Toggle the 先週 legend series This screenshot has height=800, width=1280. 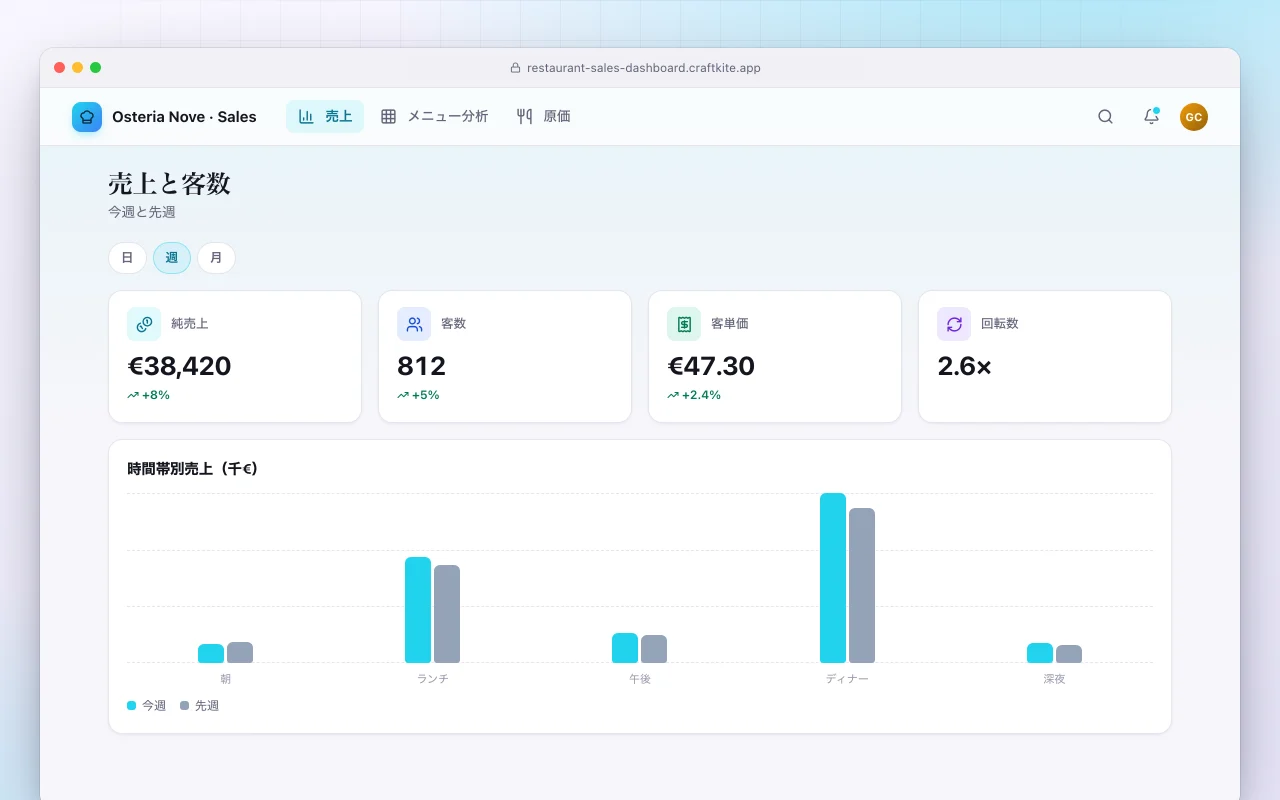pyautogui.click(x=199, y=706)
